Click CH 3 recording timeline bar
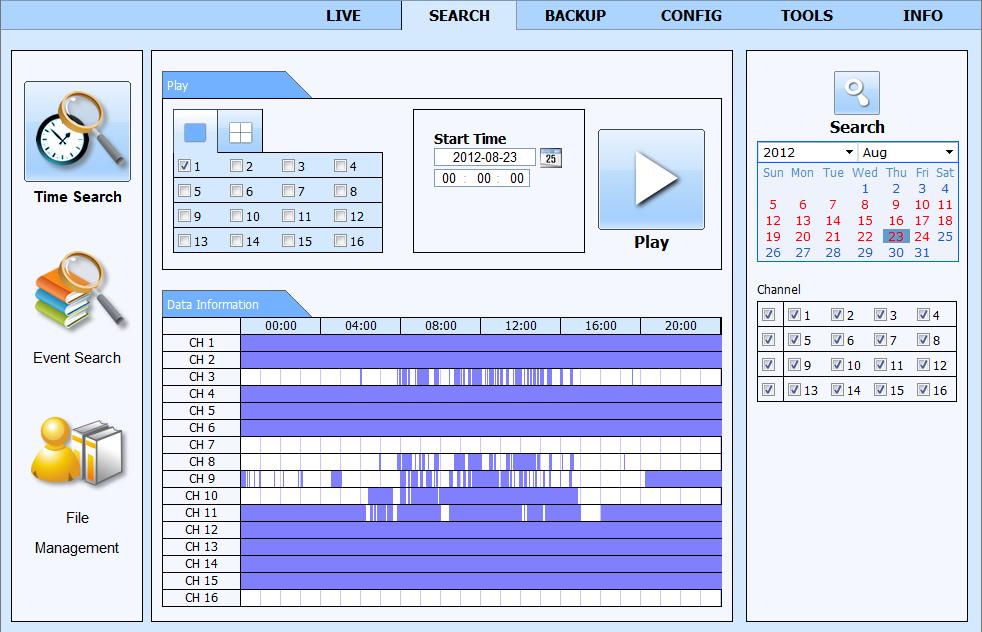982x632 pixels. tap(481, 376)
